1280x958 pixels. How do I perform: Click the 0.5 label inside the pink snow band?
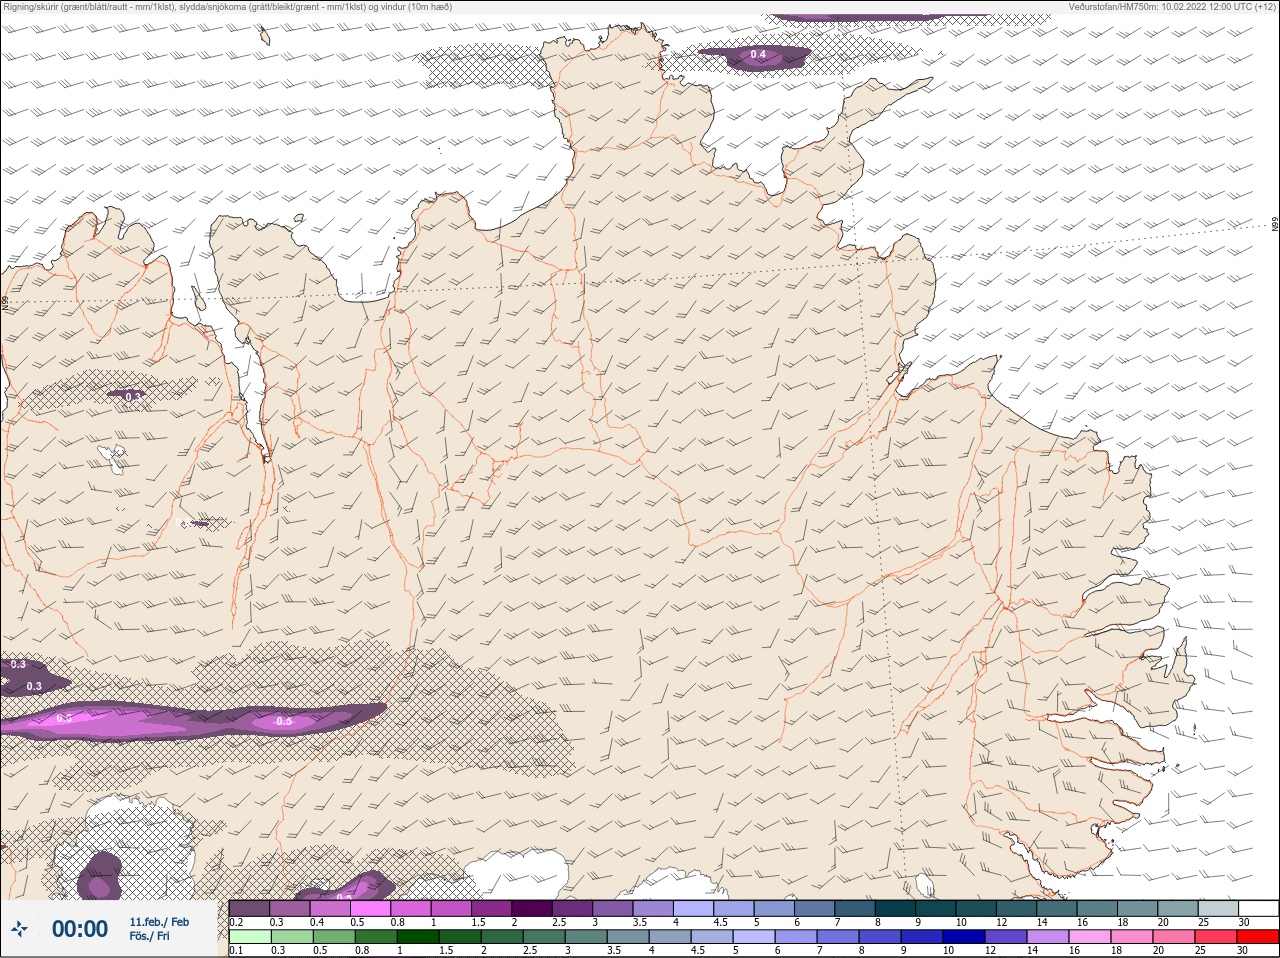coord(284,721)
